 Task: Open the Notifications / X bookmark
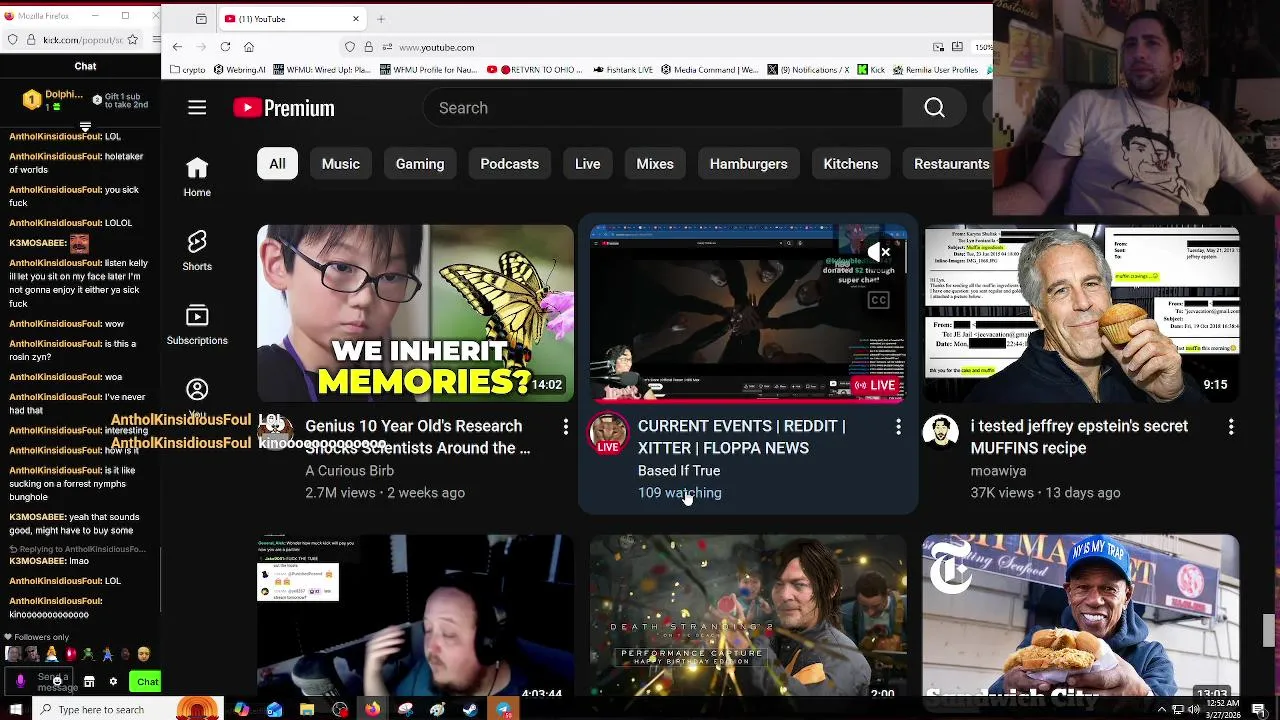point(808,70)
